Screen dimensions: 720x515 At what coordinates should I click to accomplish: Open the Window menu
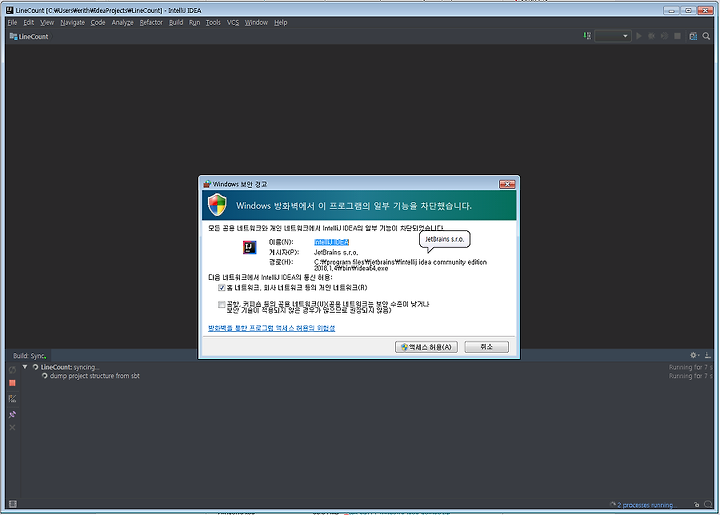[256, 22]
